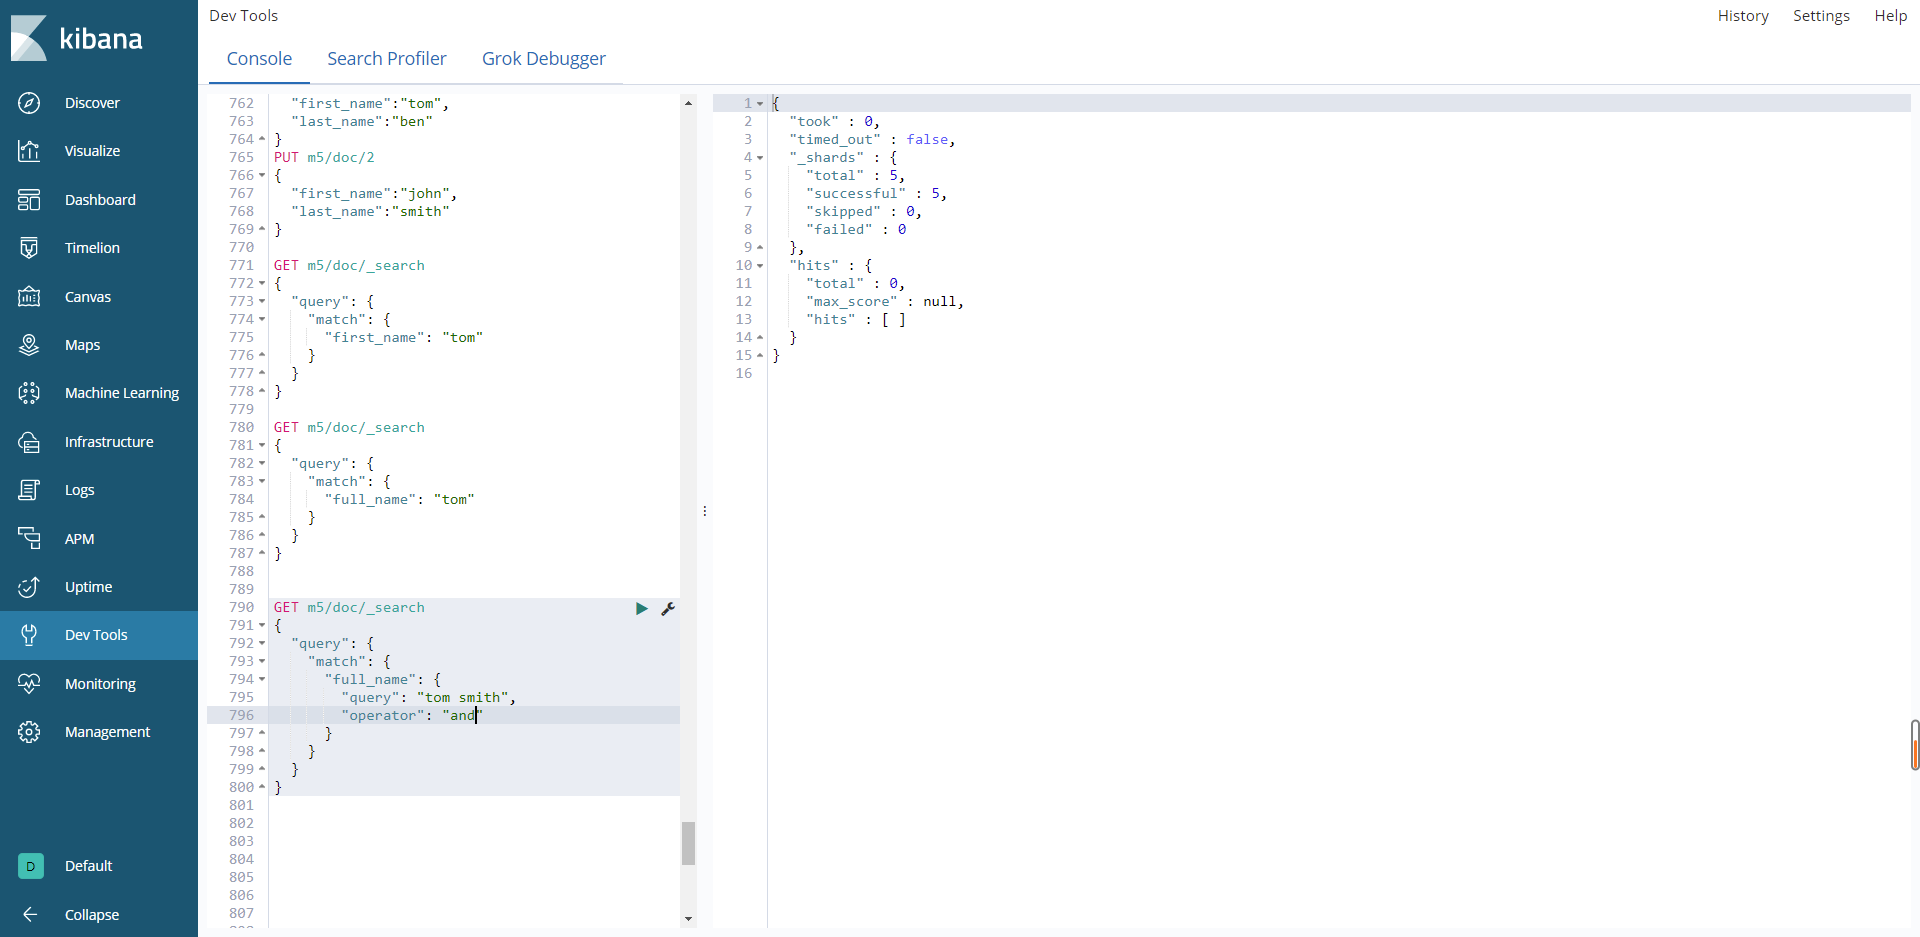Click the Collapse arrow icon
Image resolution: width=1920 pixels, height=937 pixels.
(30, 915)
